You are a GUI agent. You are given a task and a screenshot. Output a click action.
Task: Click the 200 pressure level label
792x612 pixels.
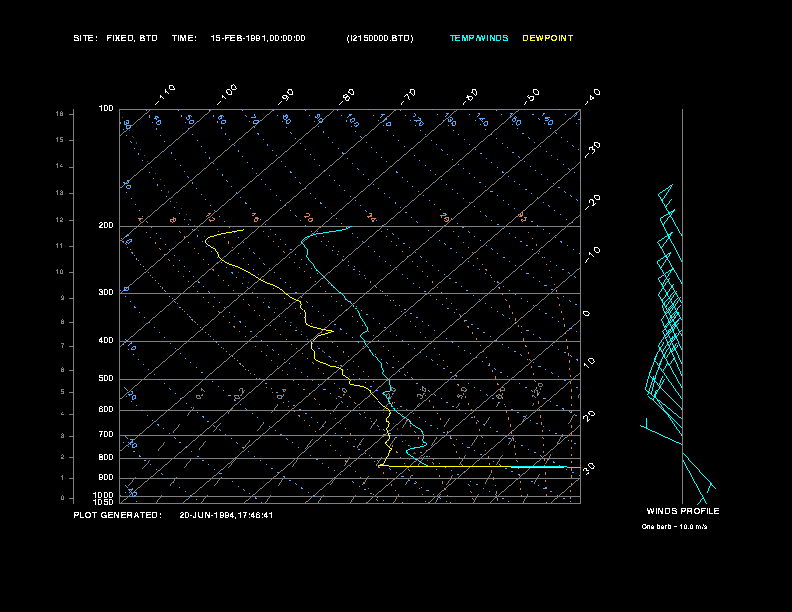[106, 226]
